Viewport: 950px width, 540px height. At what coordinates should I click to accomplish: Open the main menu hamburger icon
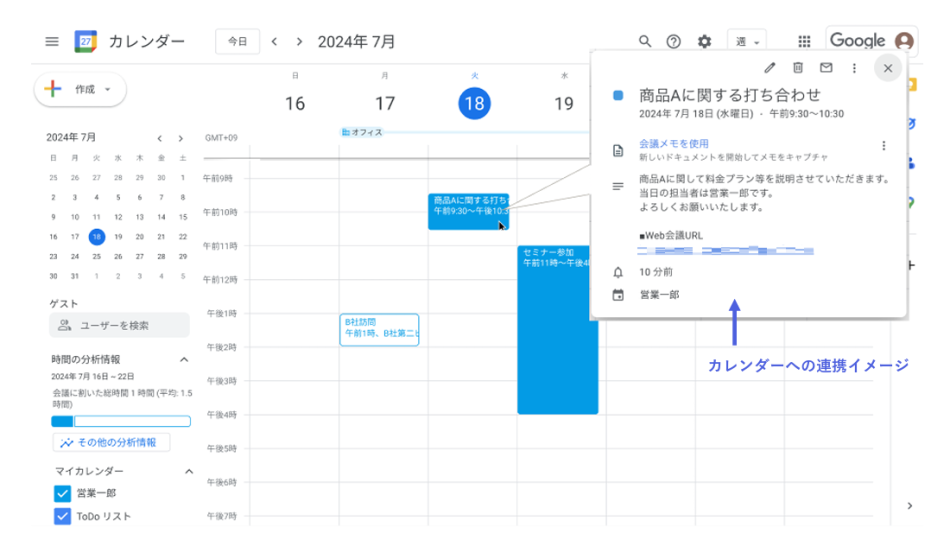pos(52,41)
